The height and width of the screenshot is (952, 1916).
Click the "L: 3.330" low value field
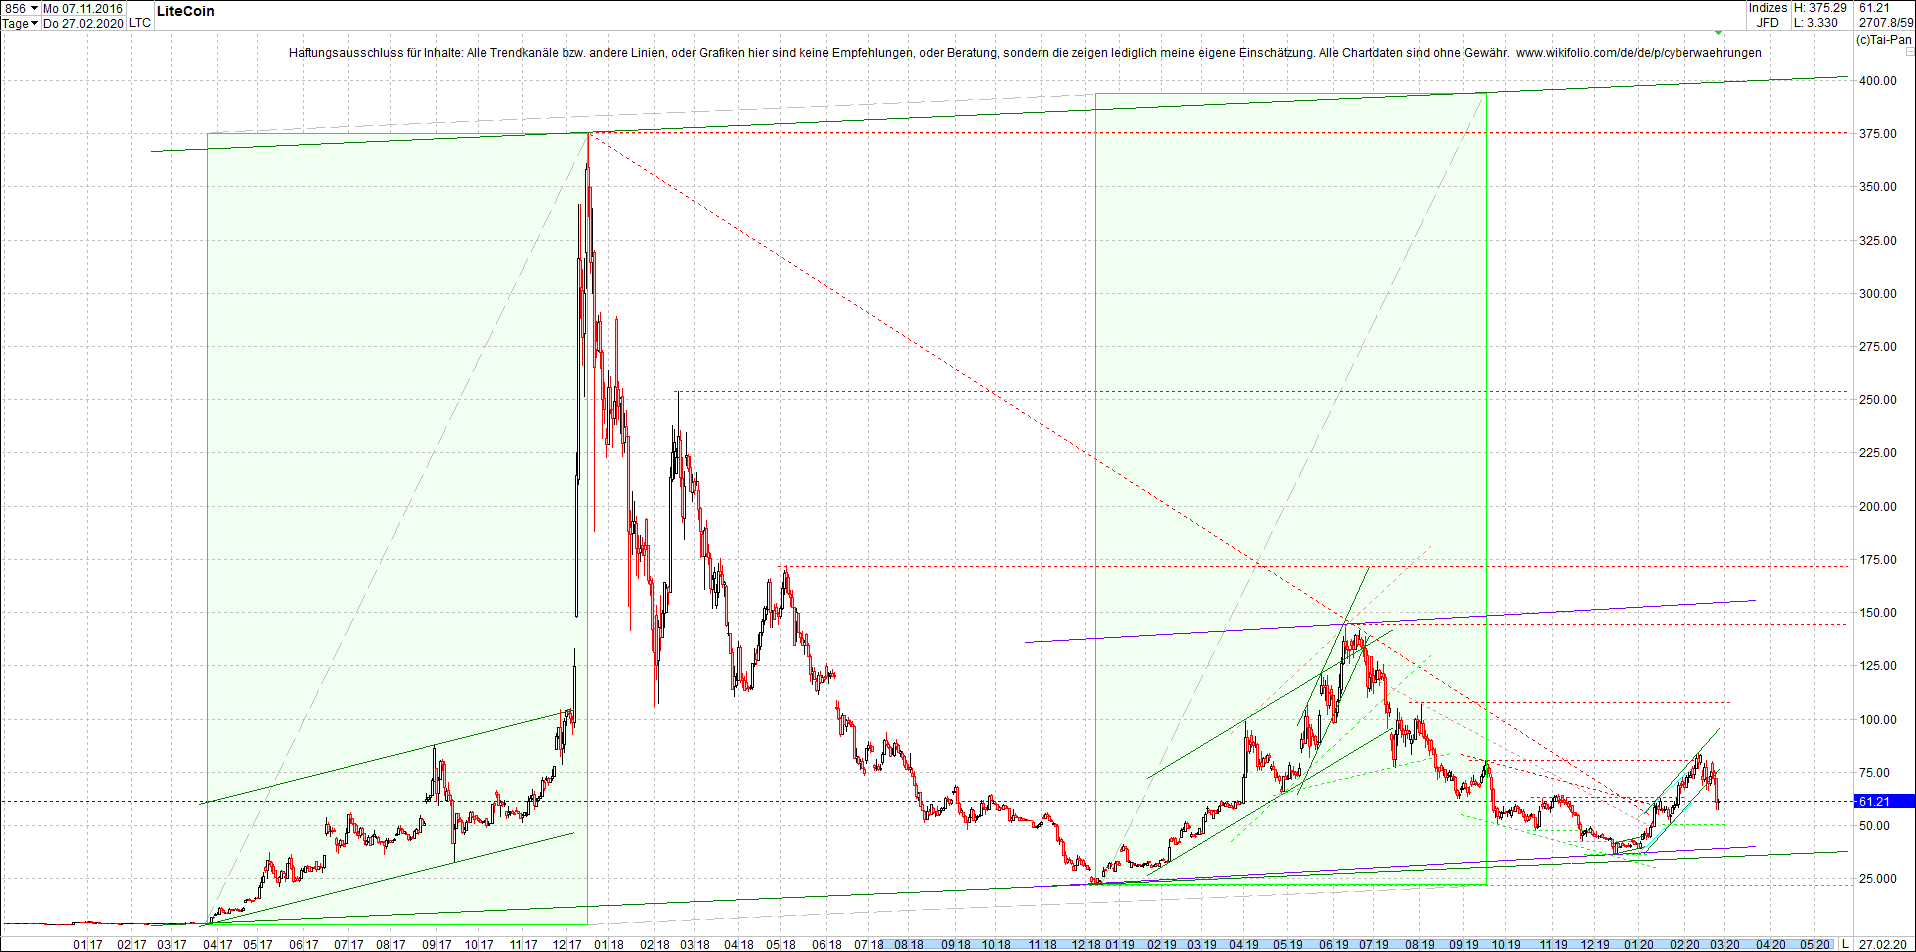pyautogui.click(x=1817, y=22)
